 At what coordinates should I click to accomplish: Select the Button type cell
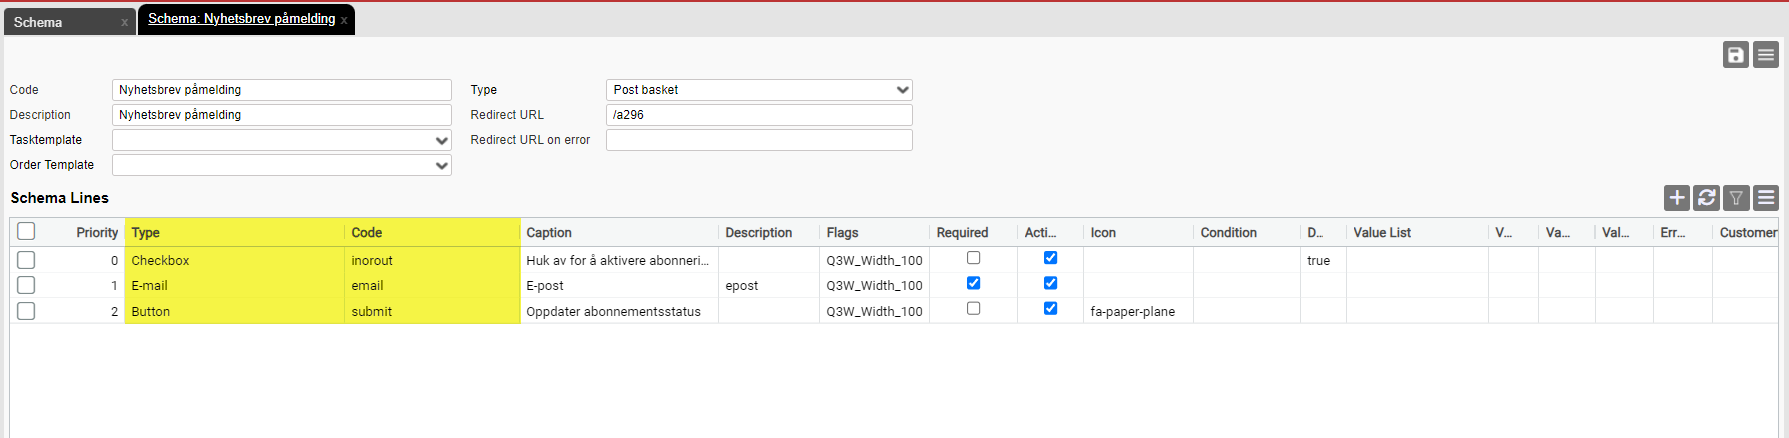pos(234,311)
